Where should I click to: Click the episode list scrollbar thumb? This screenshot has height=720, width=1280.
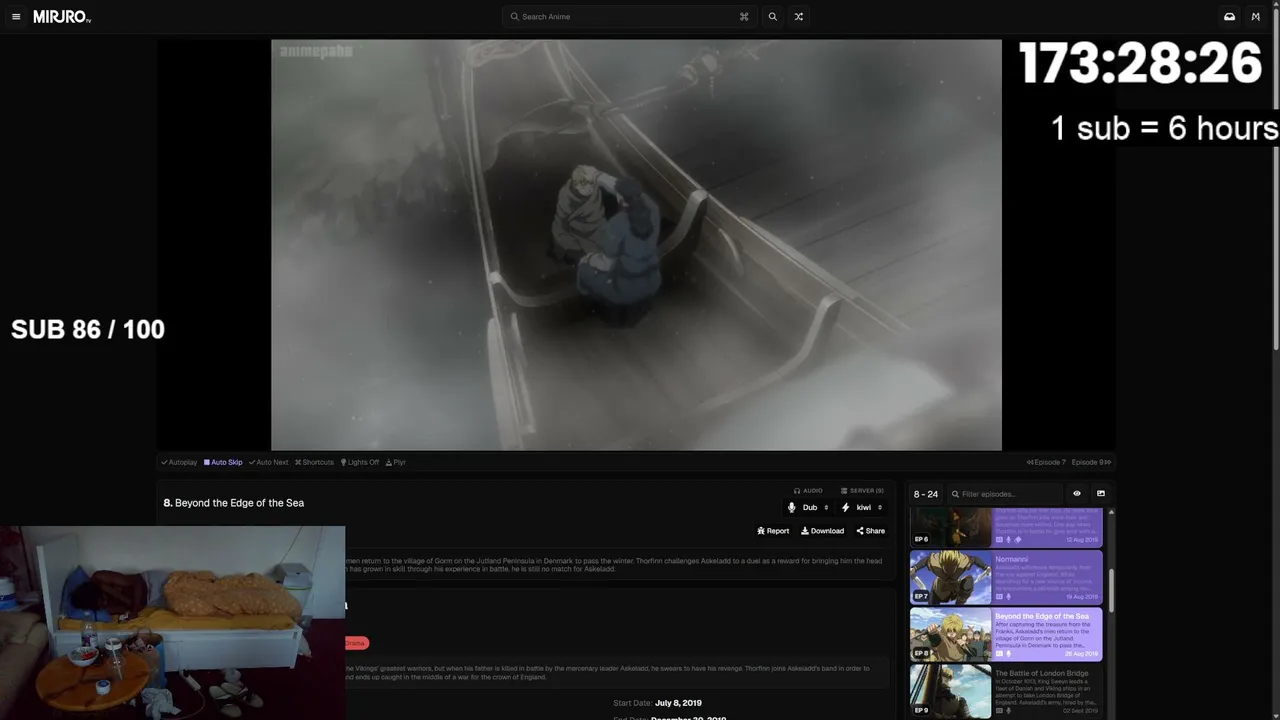(x=1111, y=590)
